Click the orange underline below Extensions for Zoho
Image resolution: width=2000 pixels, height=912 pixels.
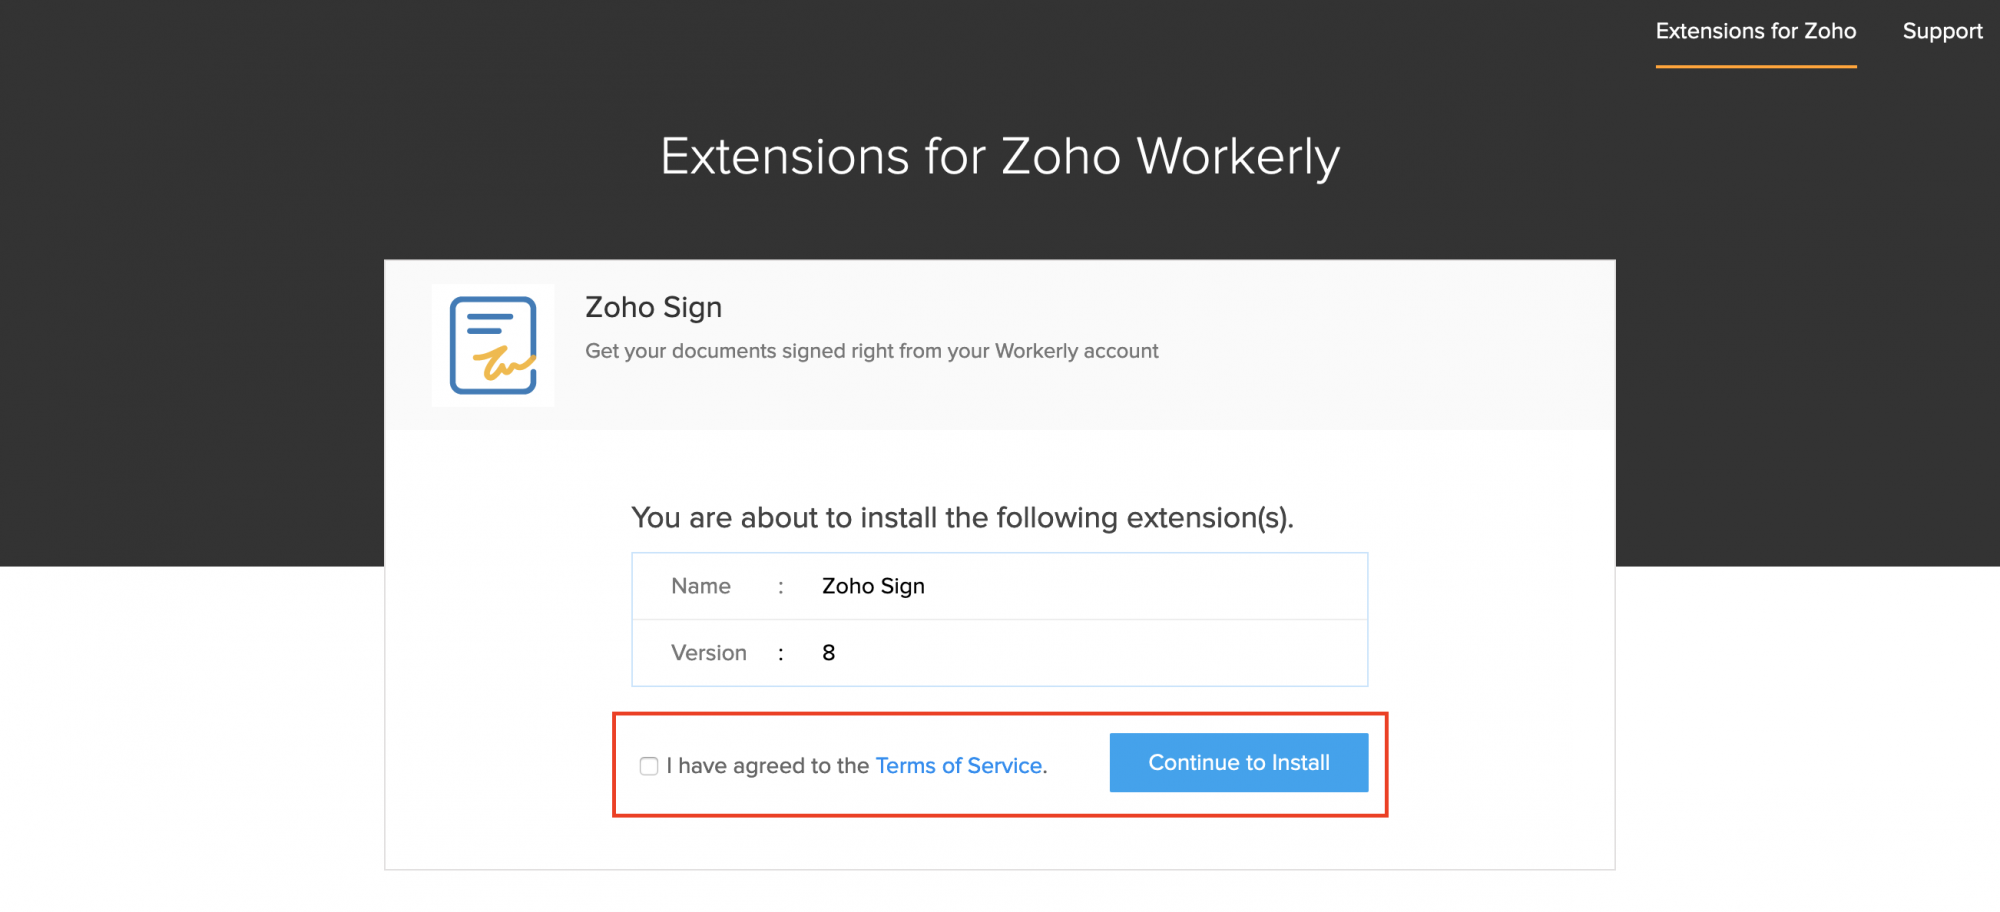click(x=1755, y=66)
